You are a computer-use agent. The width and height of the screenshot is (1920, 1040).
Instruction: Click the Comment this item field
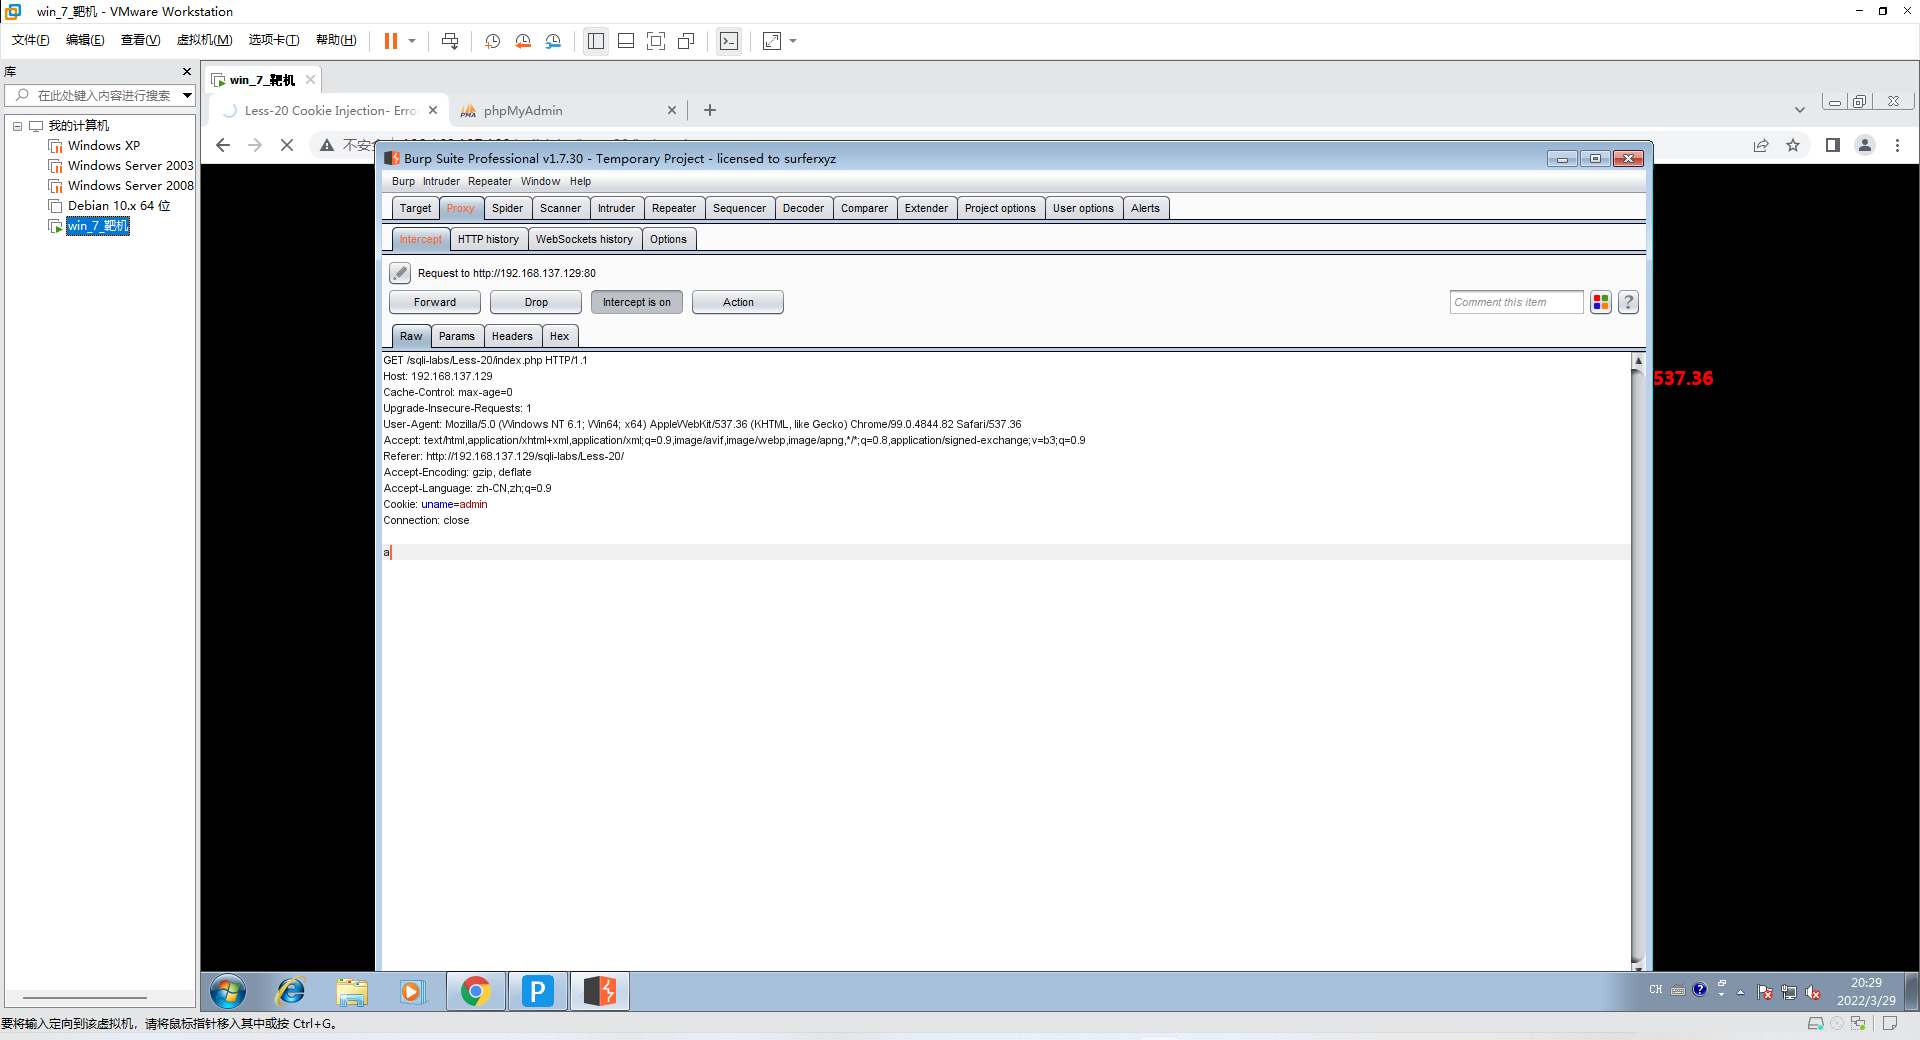1516,302
